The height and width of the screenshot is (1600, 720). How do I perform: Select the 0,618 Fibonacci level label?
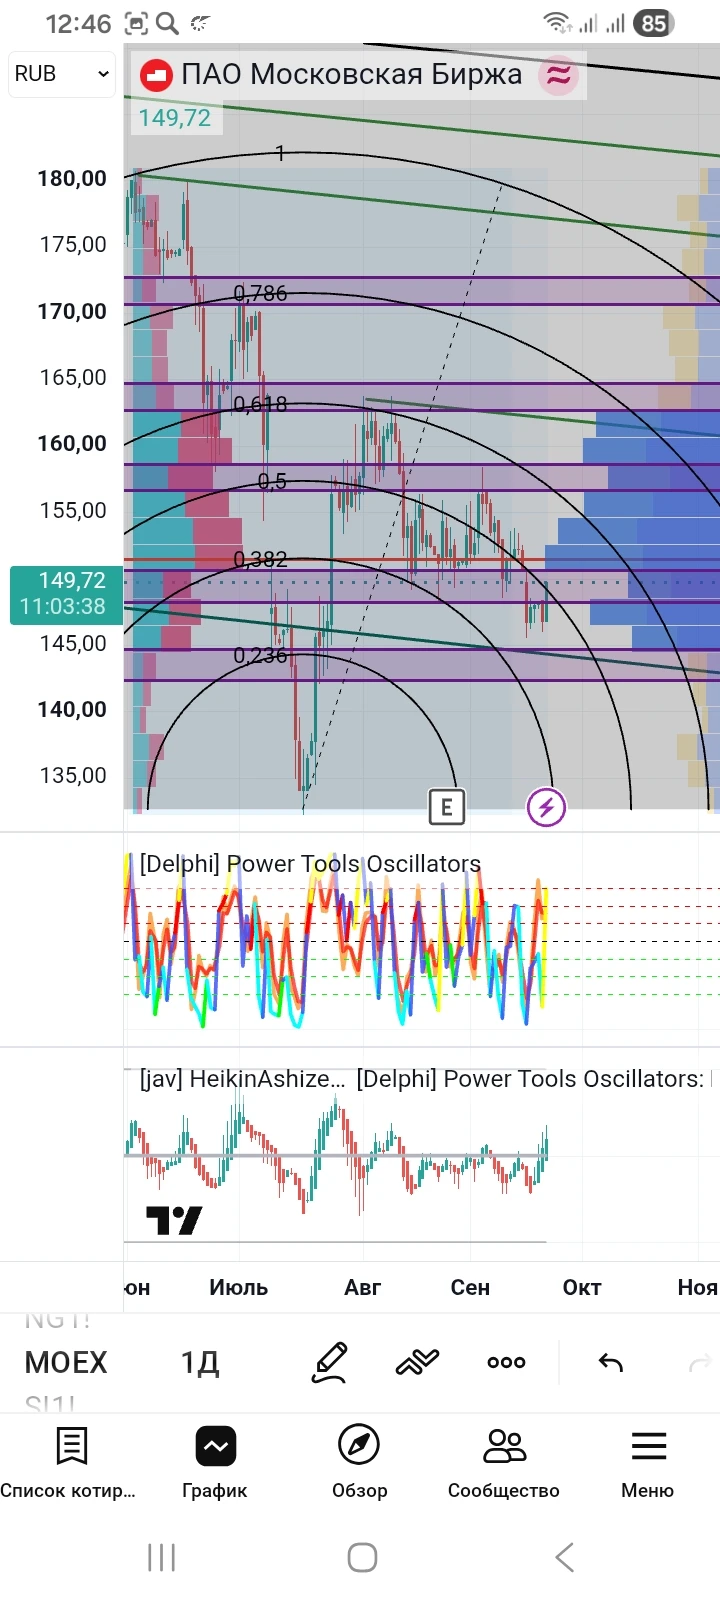[x=260, y=404]
